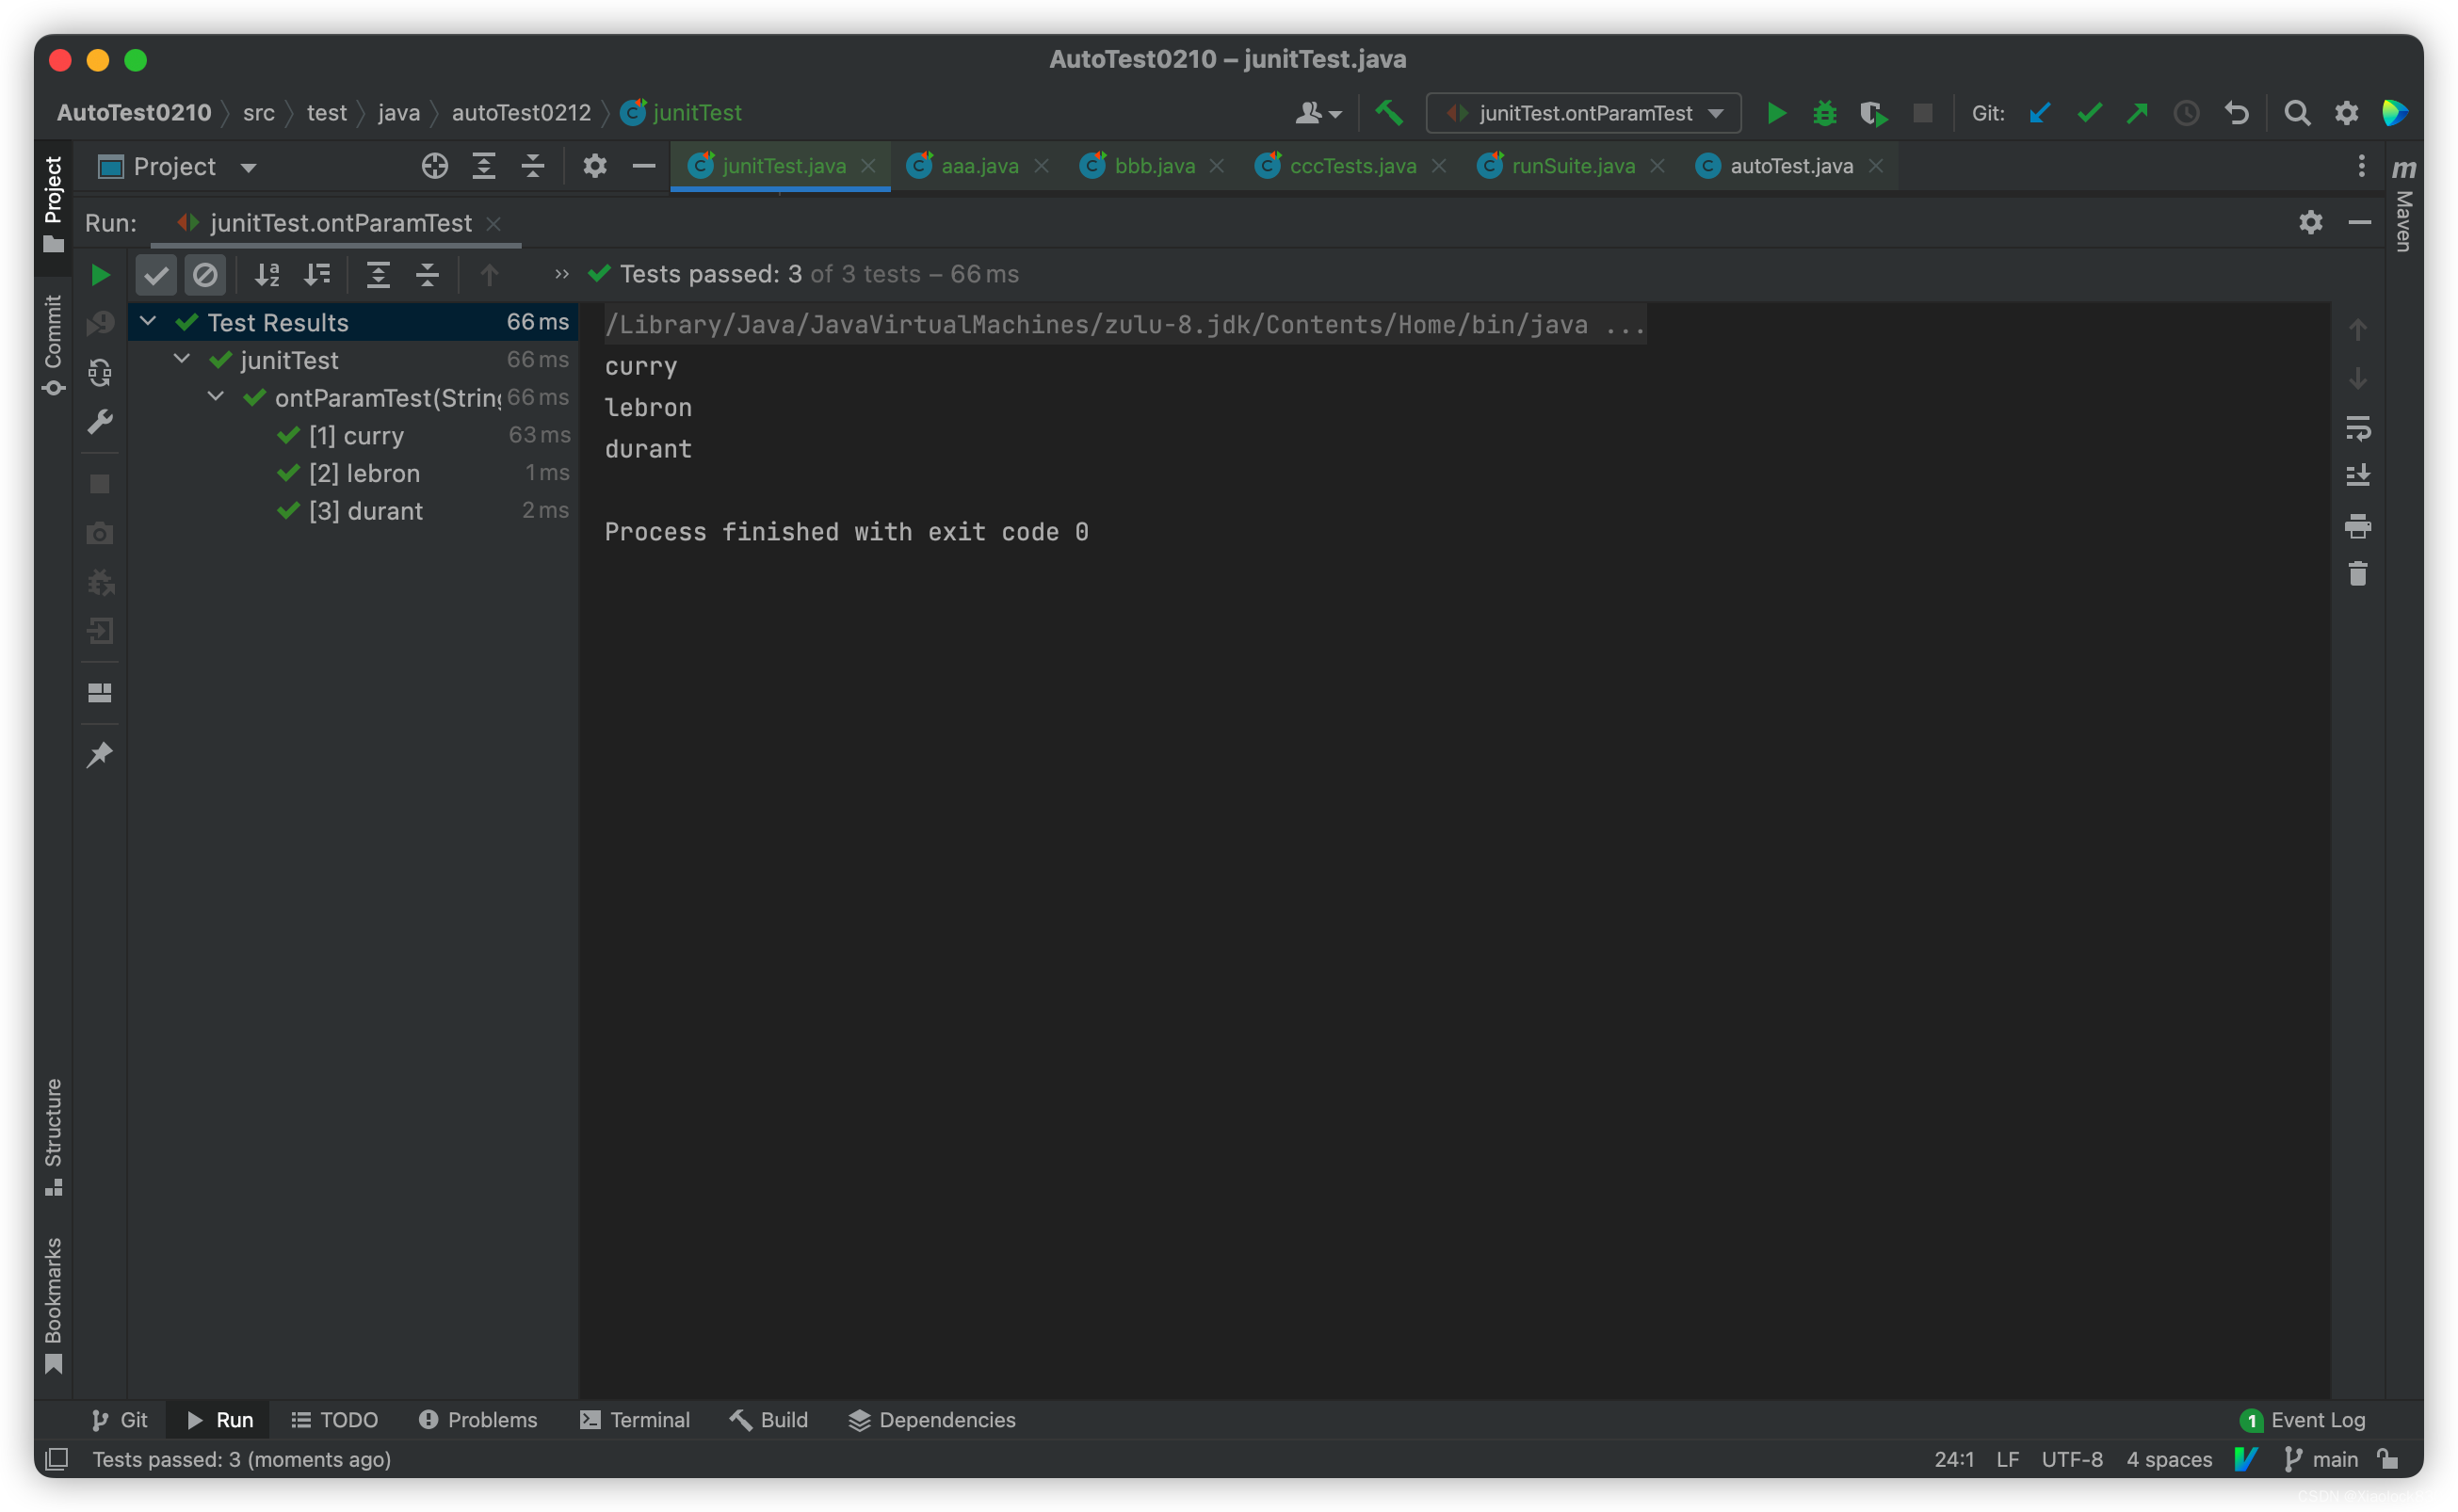Open the Problems tool window

pos(478,1420)
